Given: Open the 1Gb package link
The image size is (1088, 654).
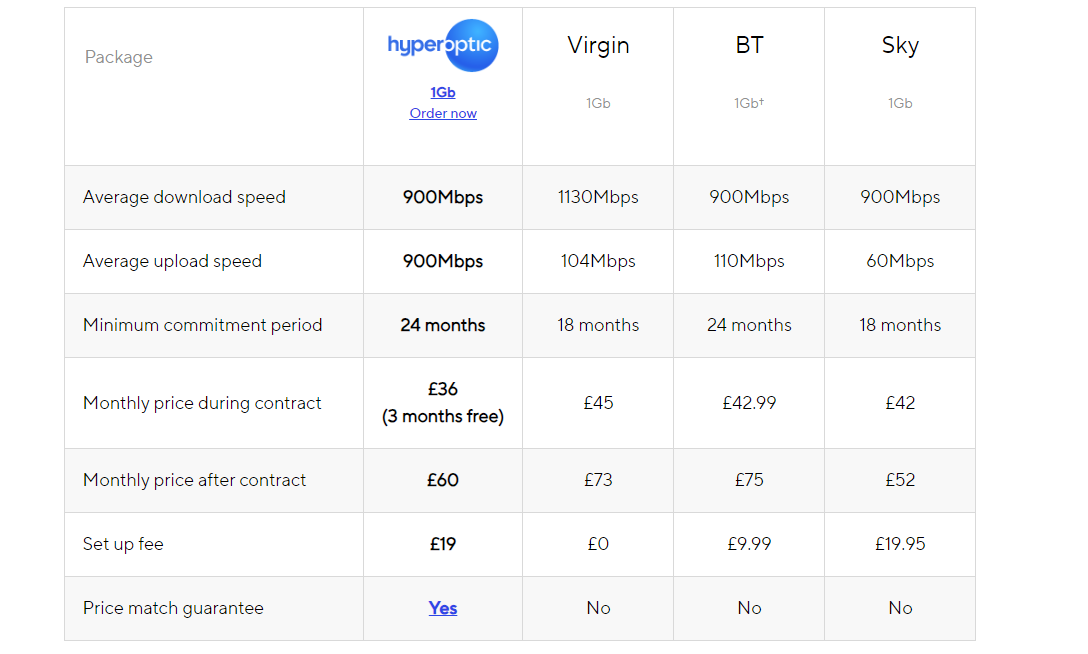Looking at the screenshot, I should 443,92.
